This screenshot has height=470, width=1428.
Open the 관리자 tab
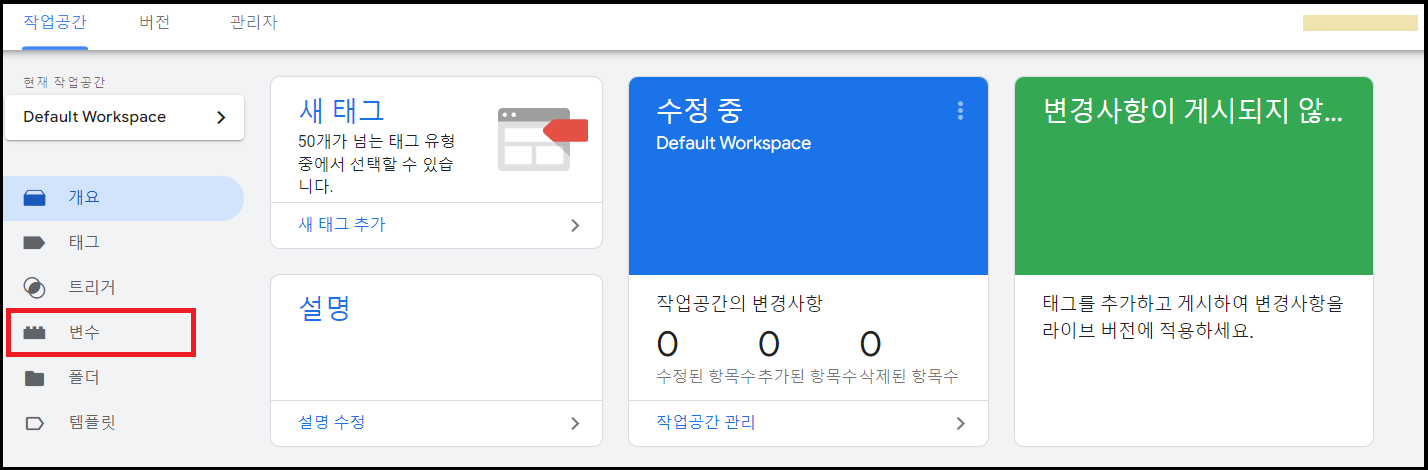click(x=254, y=22)
